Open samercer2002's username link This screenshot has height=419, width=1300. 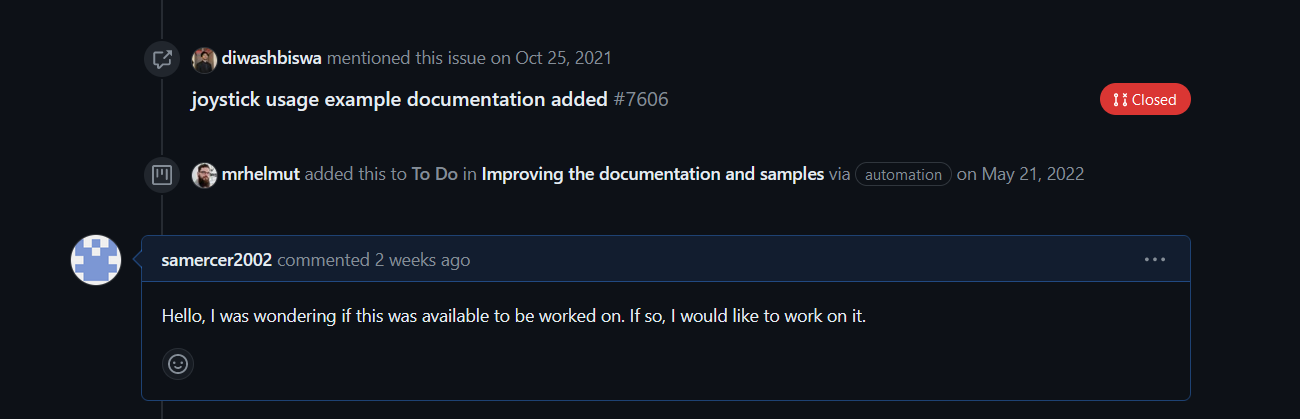[217, 260]
